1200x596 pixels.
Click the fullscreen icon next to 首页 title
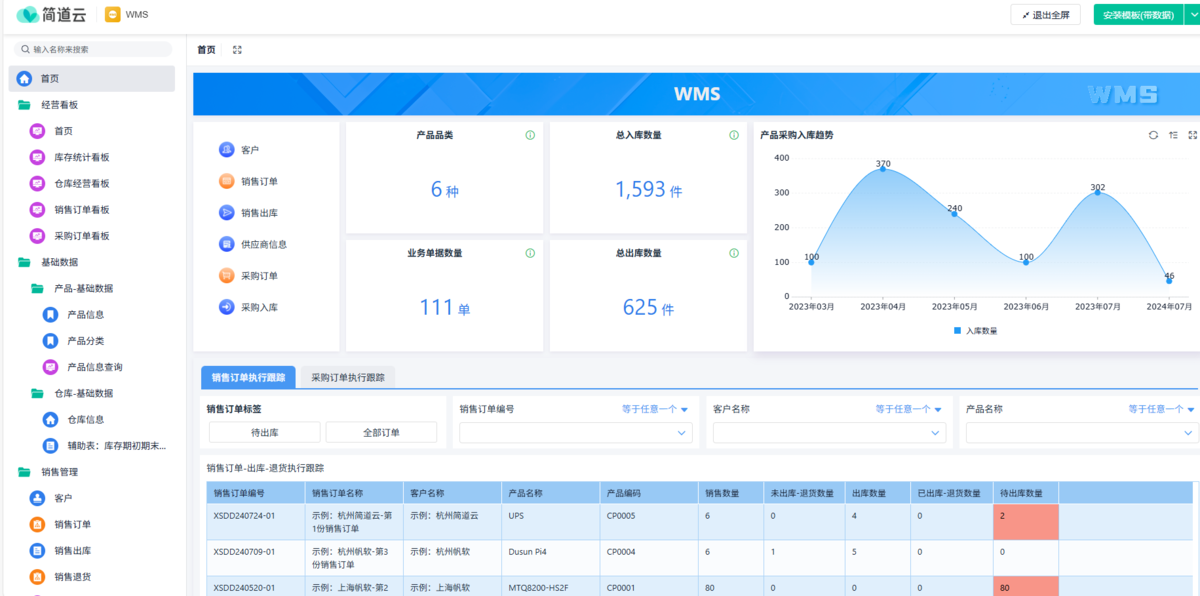click(x=237, y=50)
